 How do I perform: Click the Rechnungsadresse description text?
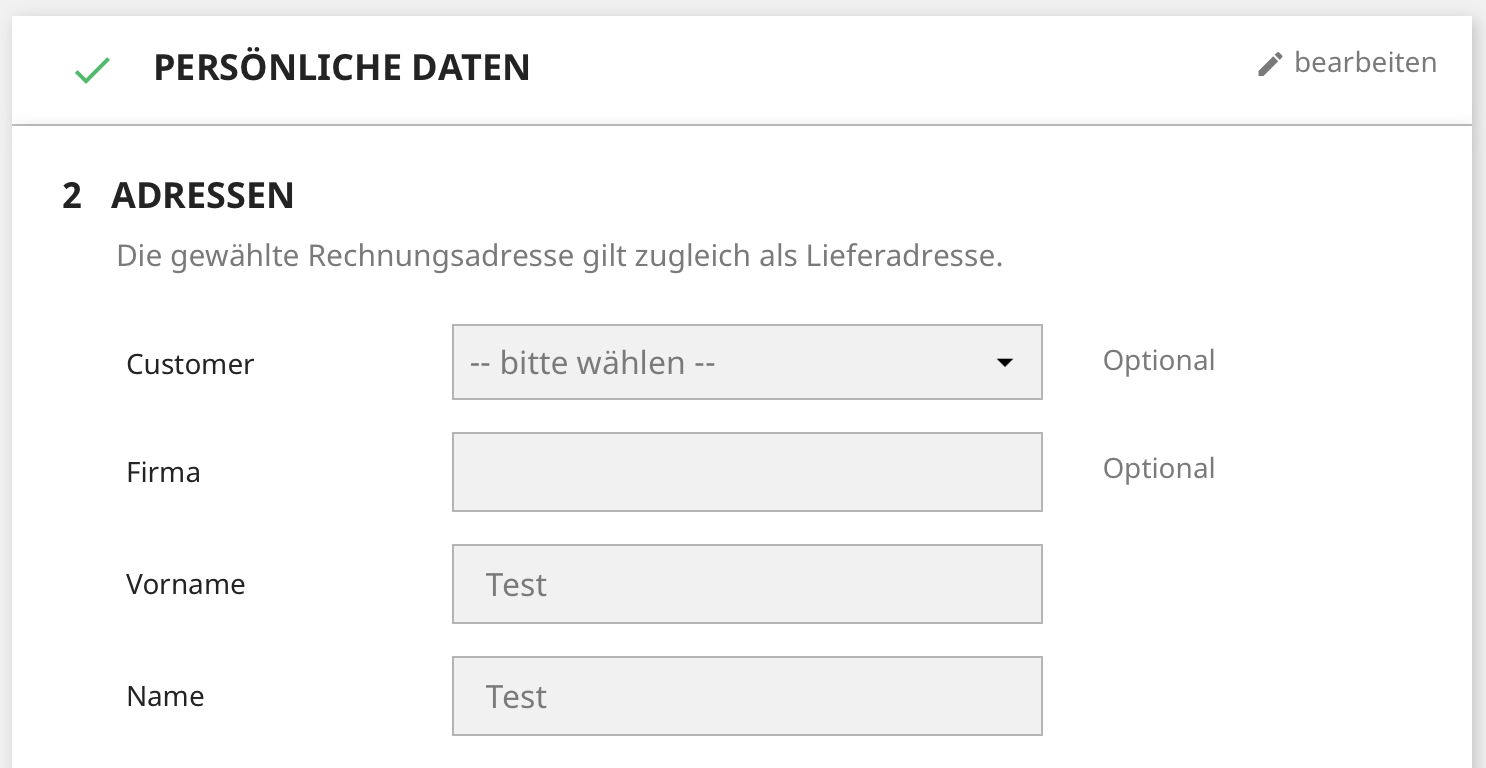(559, 256)
